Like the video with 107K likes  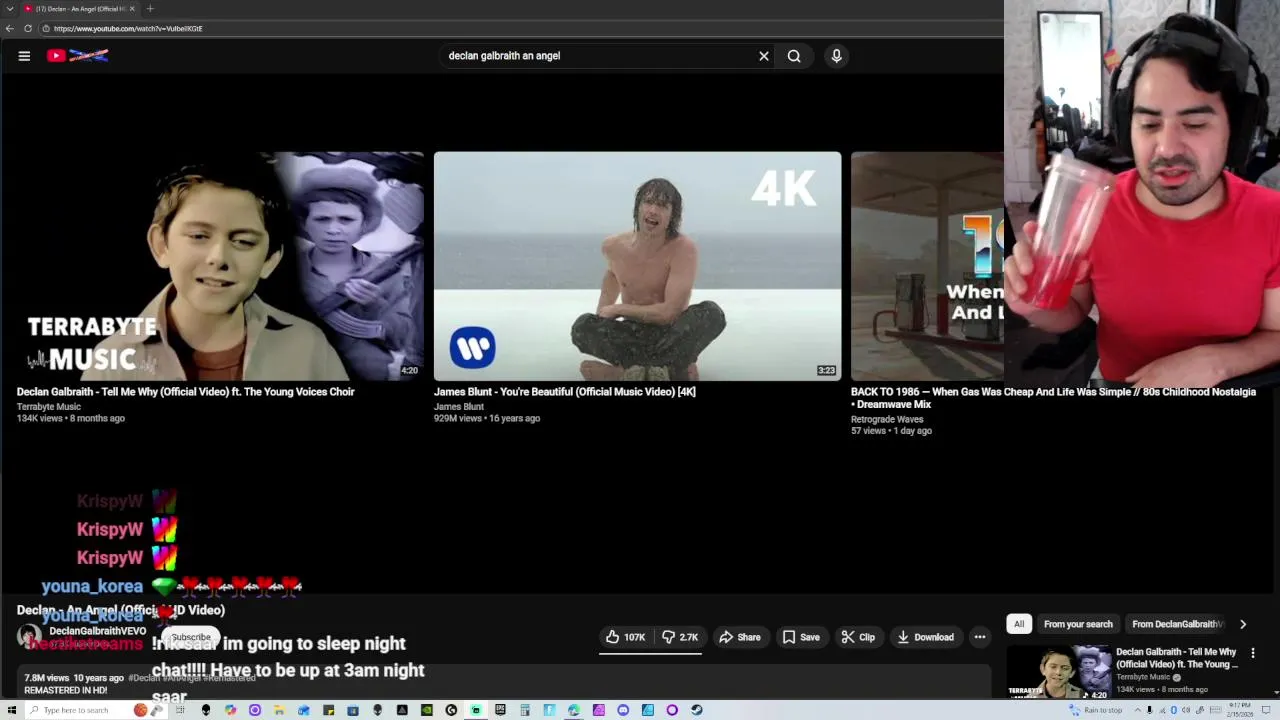tap(625, 637)
